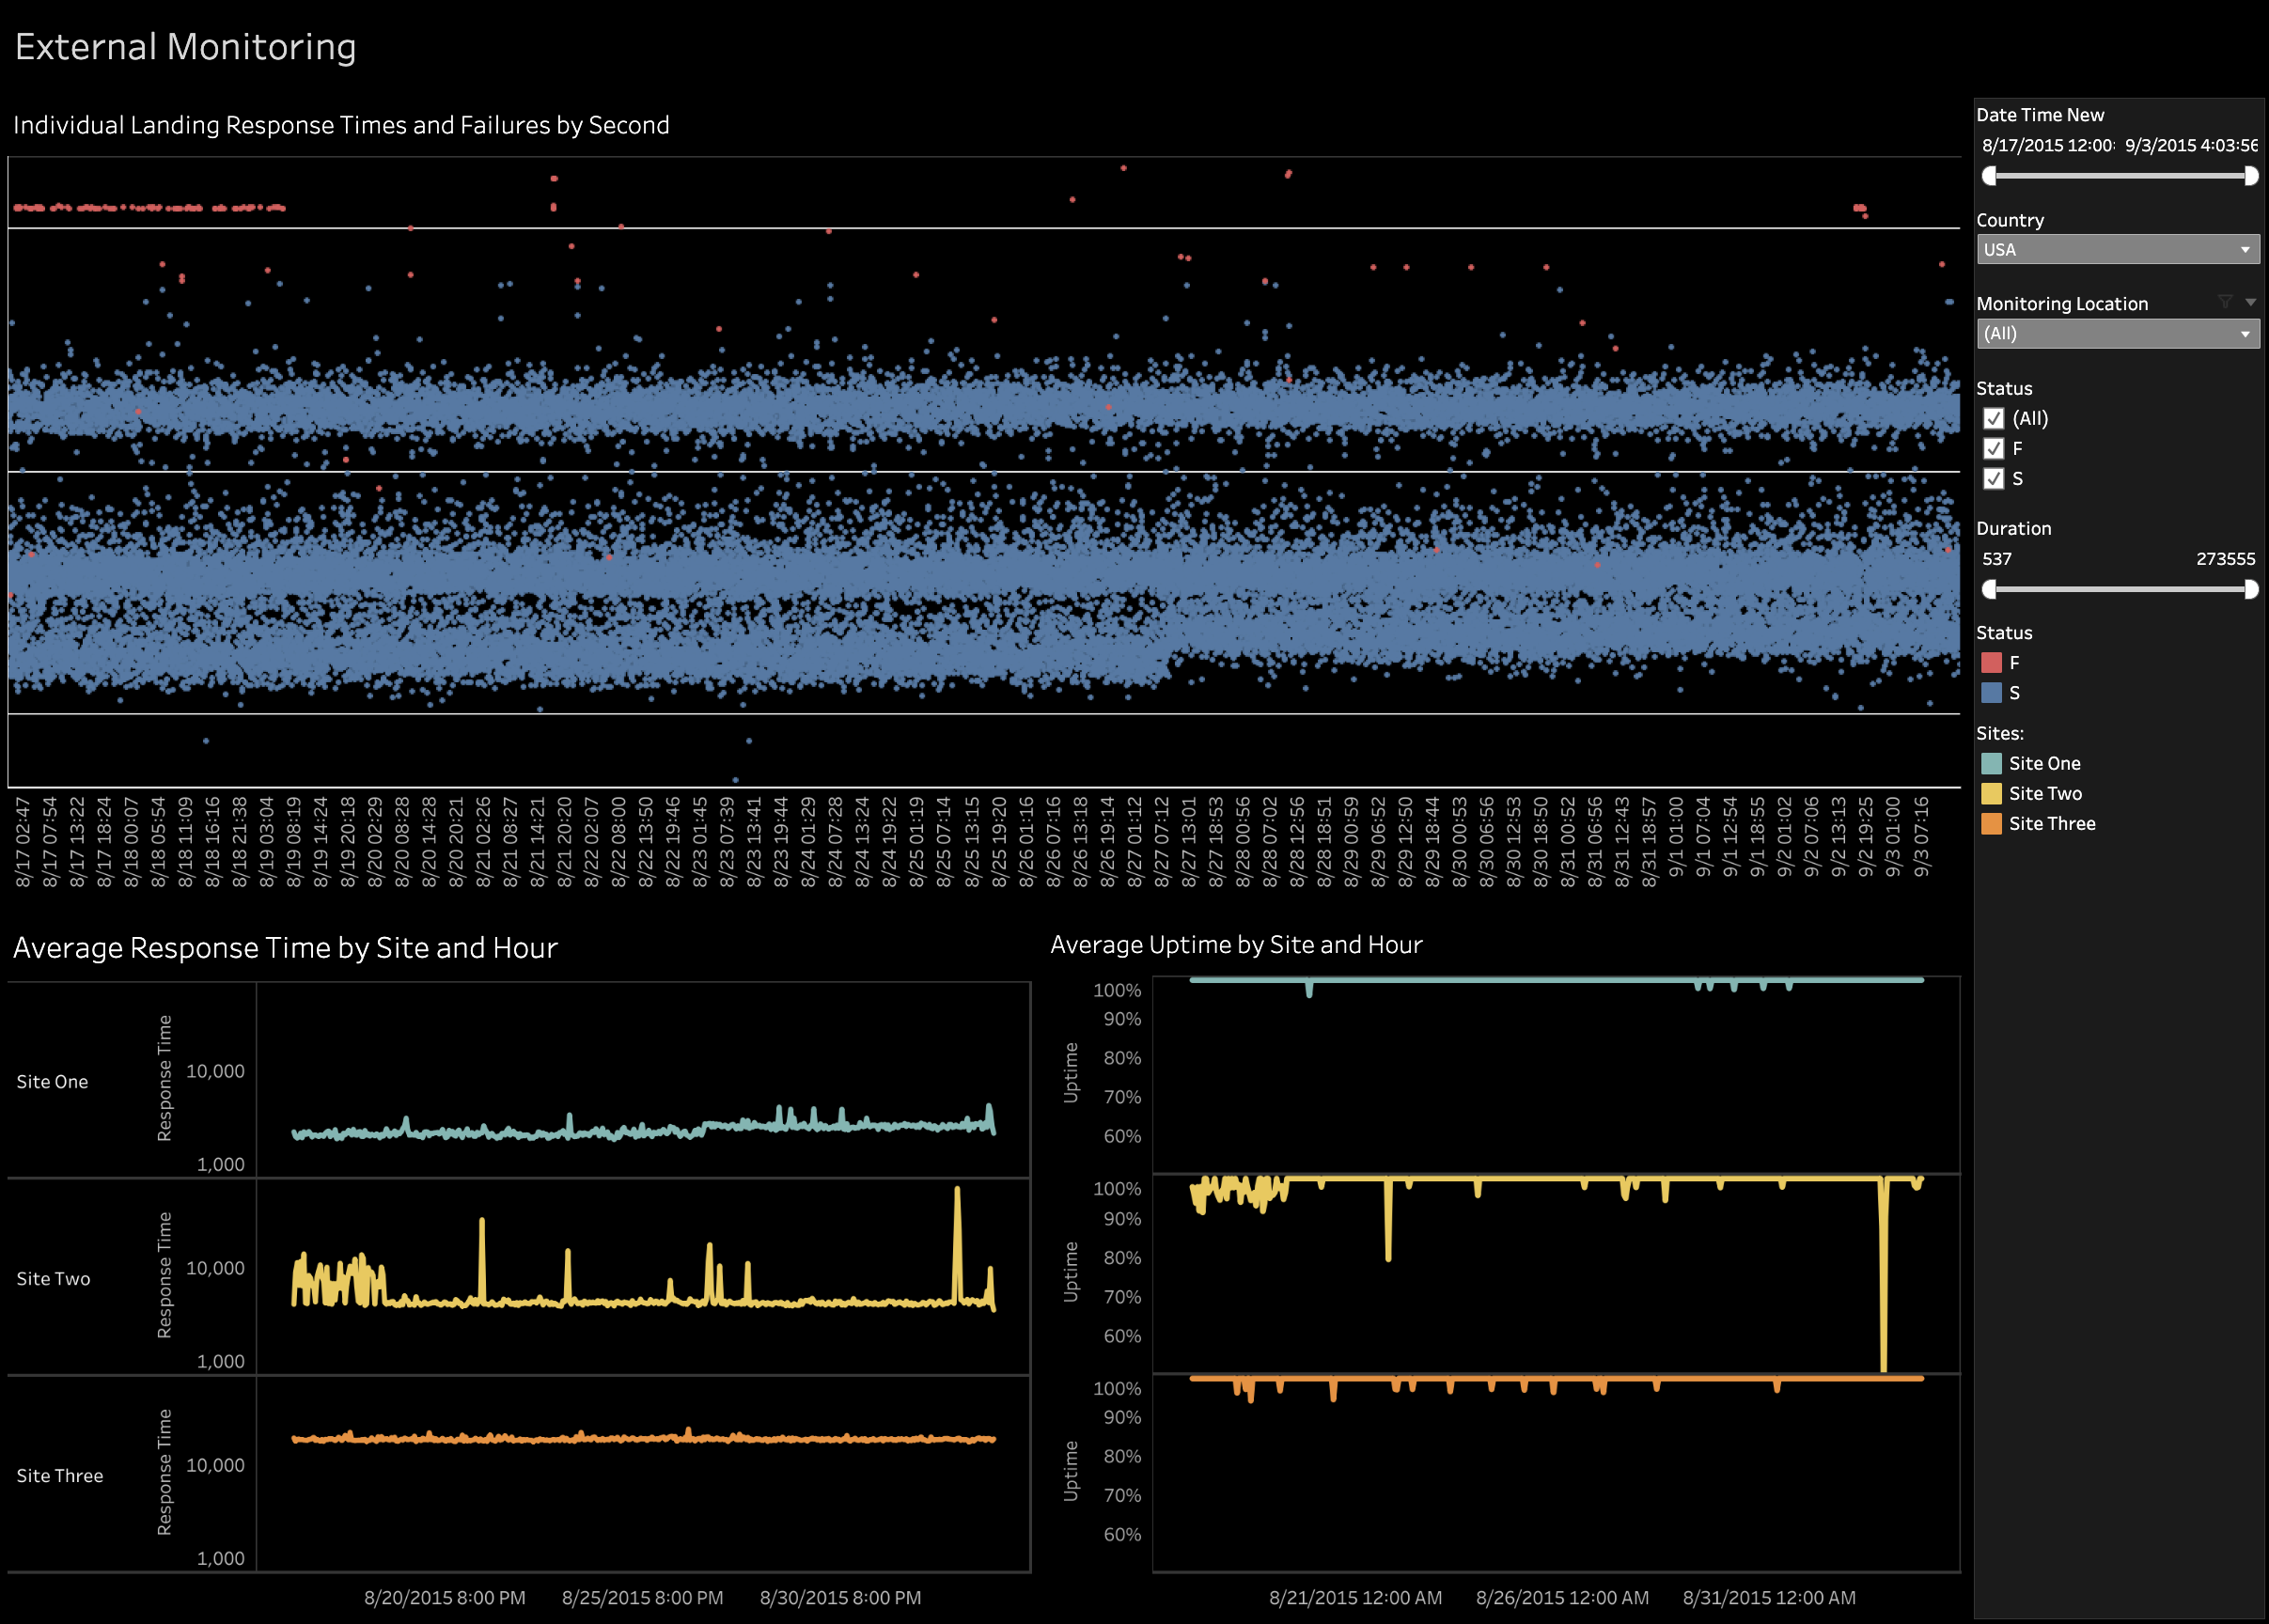
Task: Uncheck the S status checkbox
Action: point(1994,478)
